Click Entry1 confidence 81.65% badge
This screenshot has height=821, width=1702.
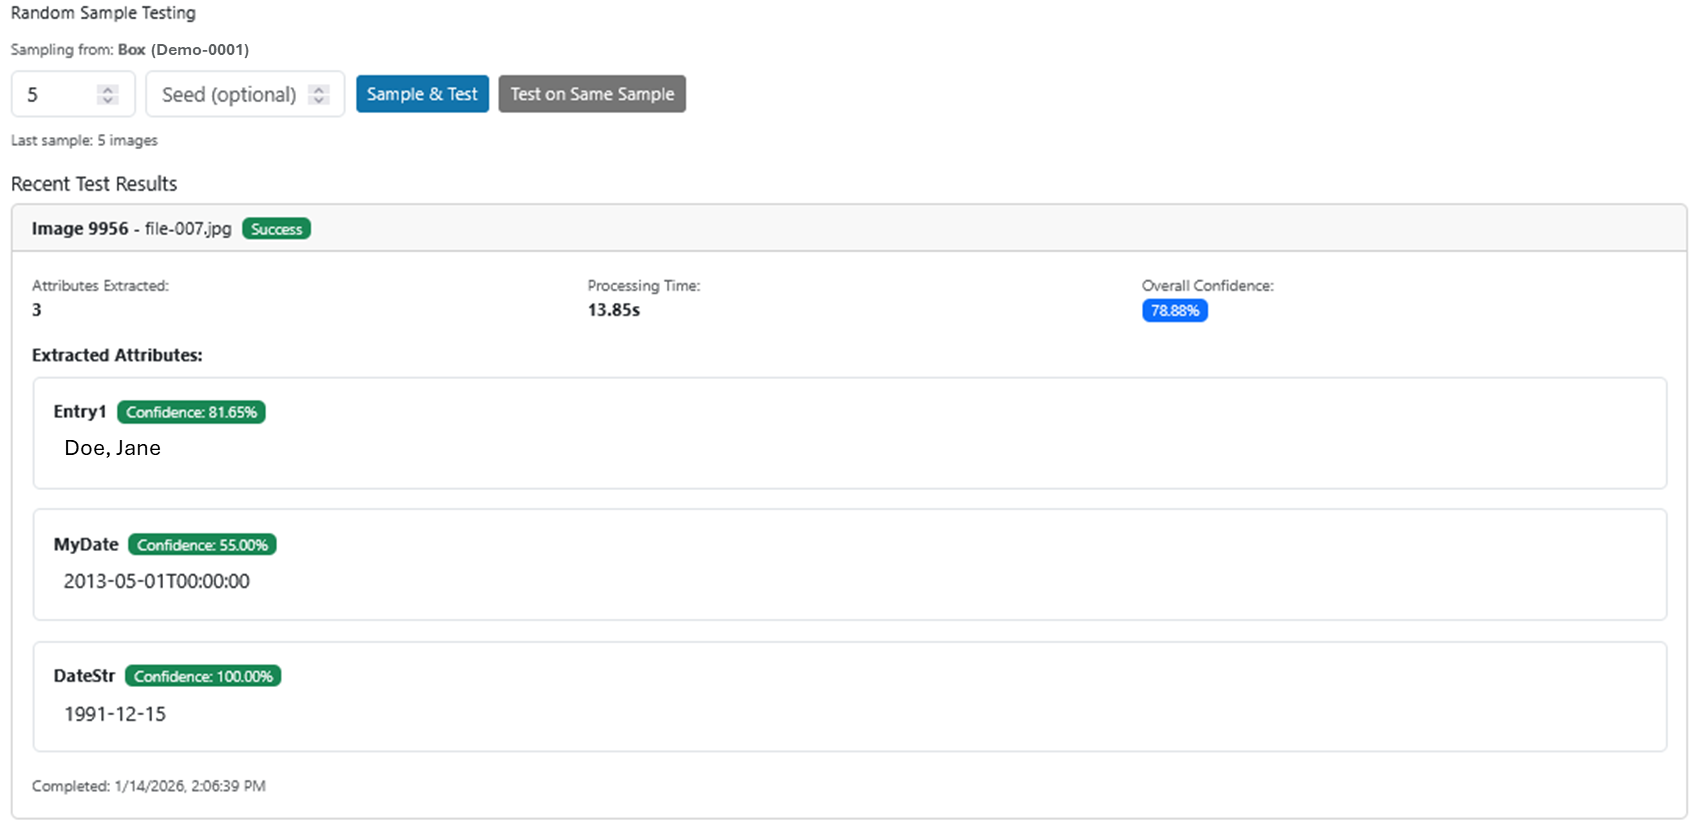[191, 412]
